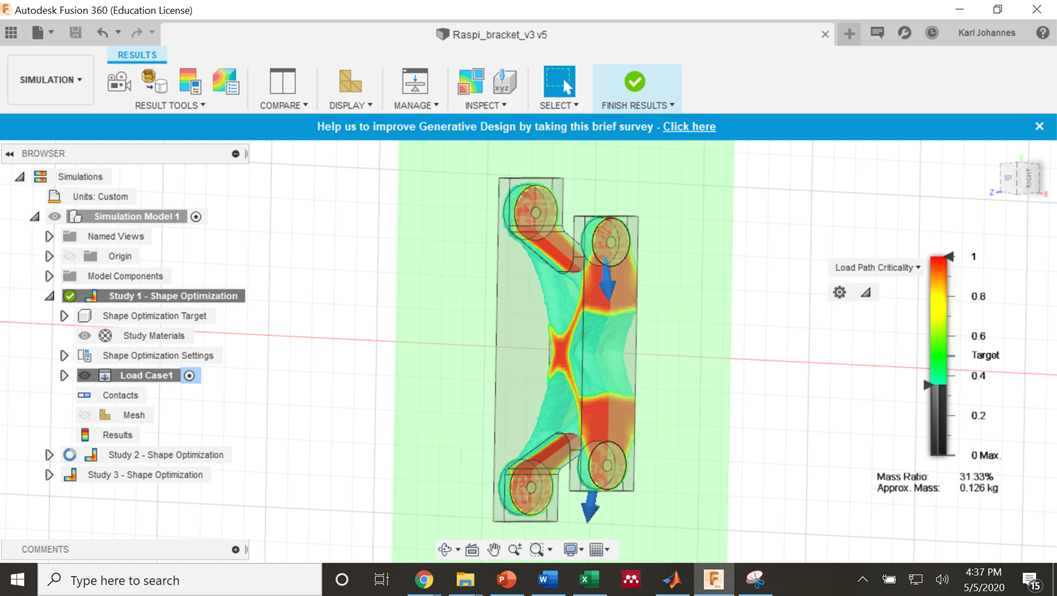Close the Raspi_bracket_v3 document tab

825,34
